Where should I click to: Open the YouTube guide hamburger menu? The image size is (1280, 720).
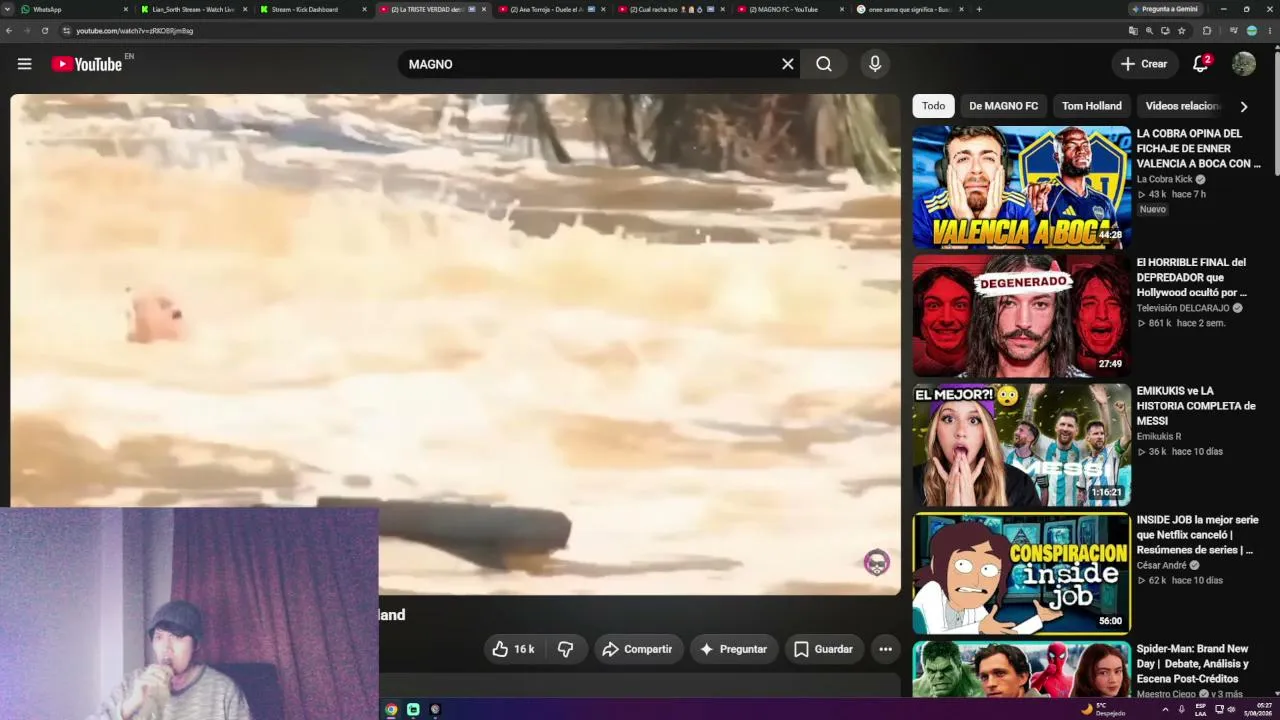click(x=25, y=64)
